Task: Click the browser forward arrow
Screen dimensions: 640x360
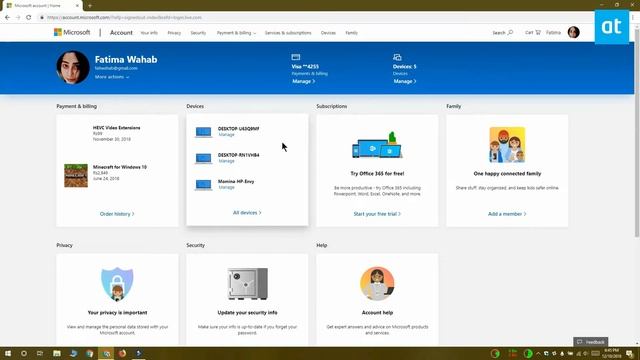Action: point(18,18)
